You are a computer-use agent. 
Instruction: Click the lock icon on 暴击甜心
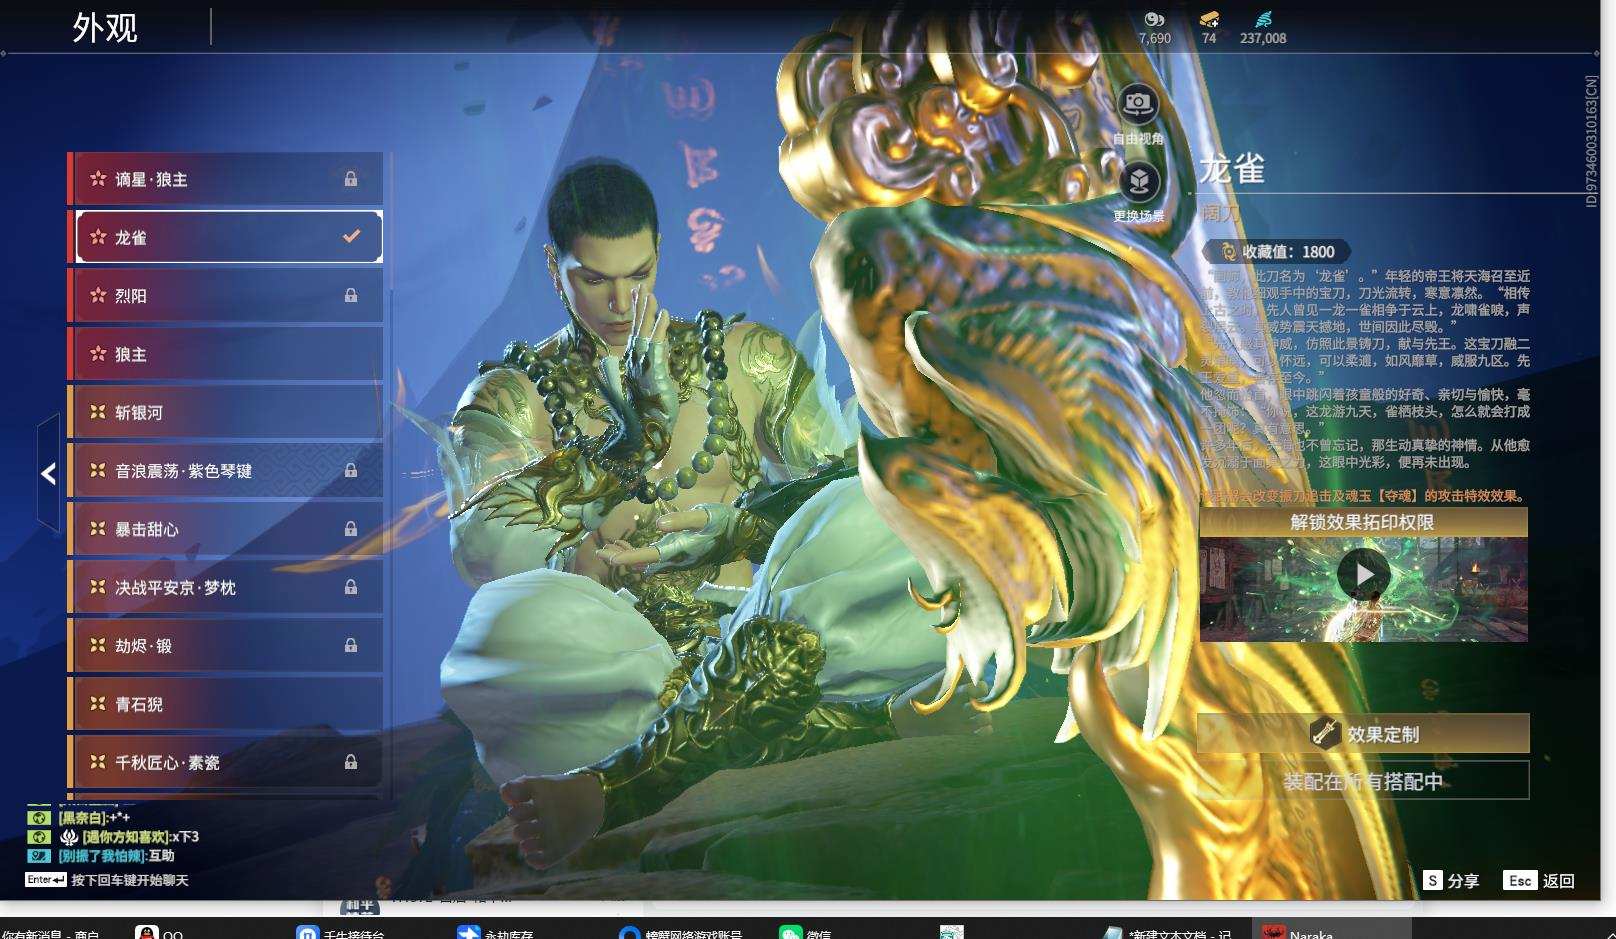point(351,528)
